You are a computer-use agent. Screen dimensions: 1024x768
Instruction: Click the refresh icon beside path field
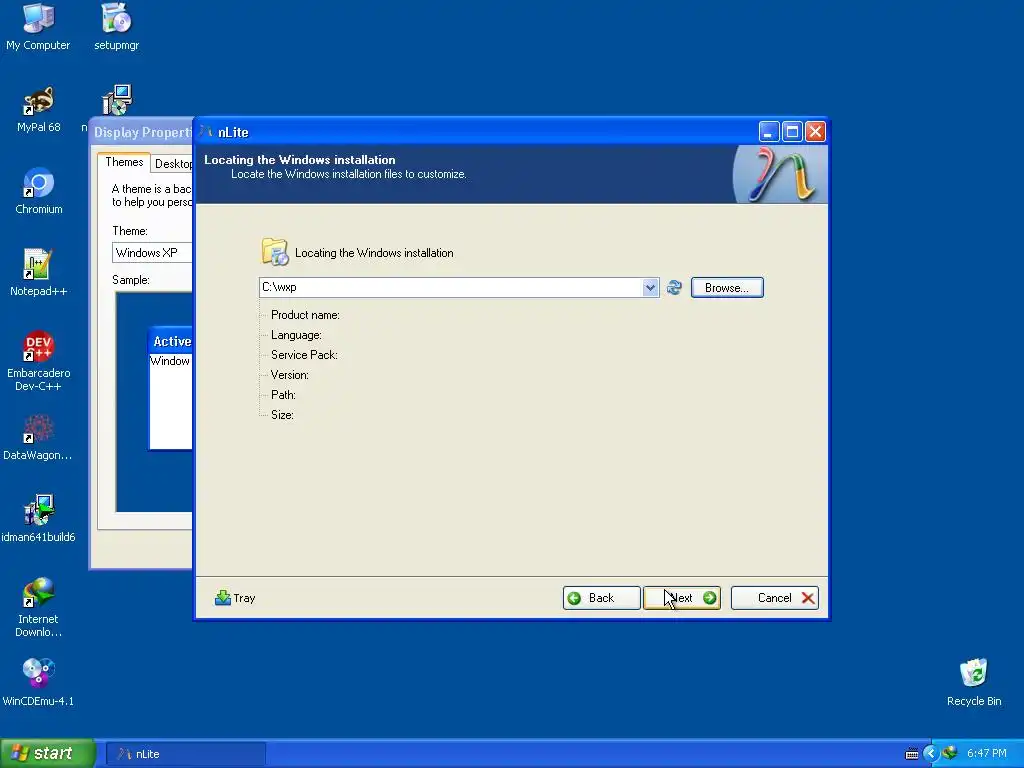[x=674, y=287]
